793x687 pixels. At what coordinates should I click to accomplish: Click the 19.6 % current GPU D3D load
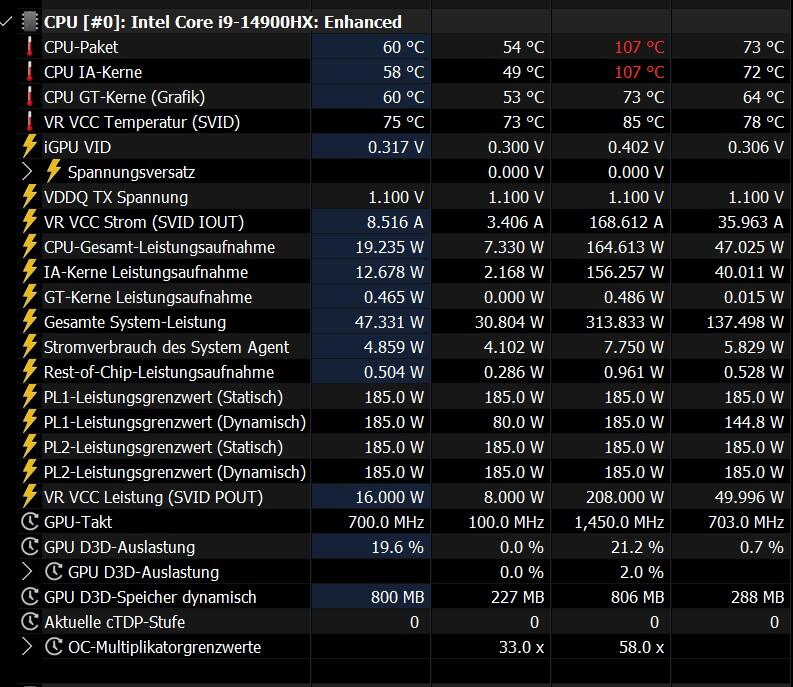398,547
